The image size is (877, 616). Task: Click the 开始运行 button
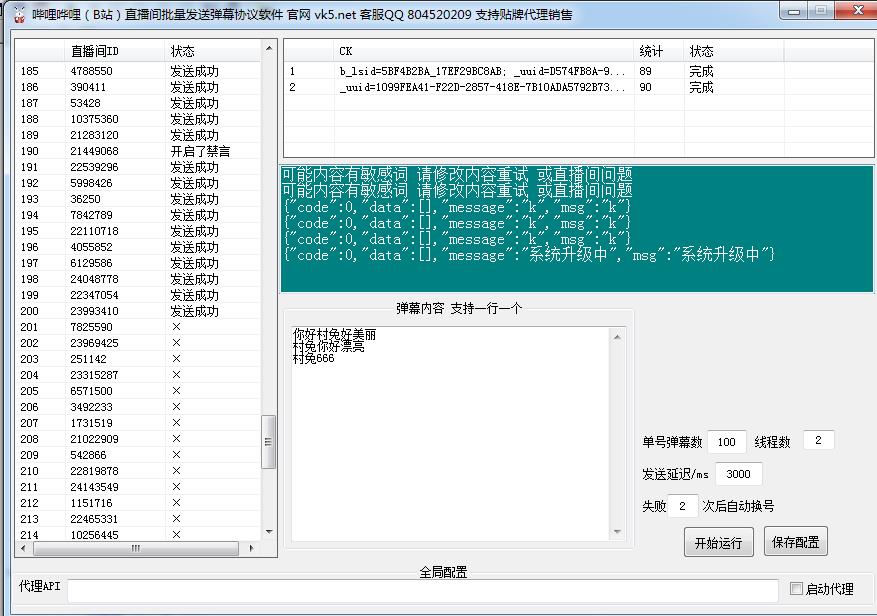point(718,543)
